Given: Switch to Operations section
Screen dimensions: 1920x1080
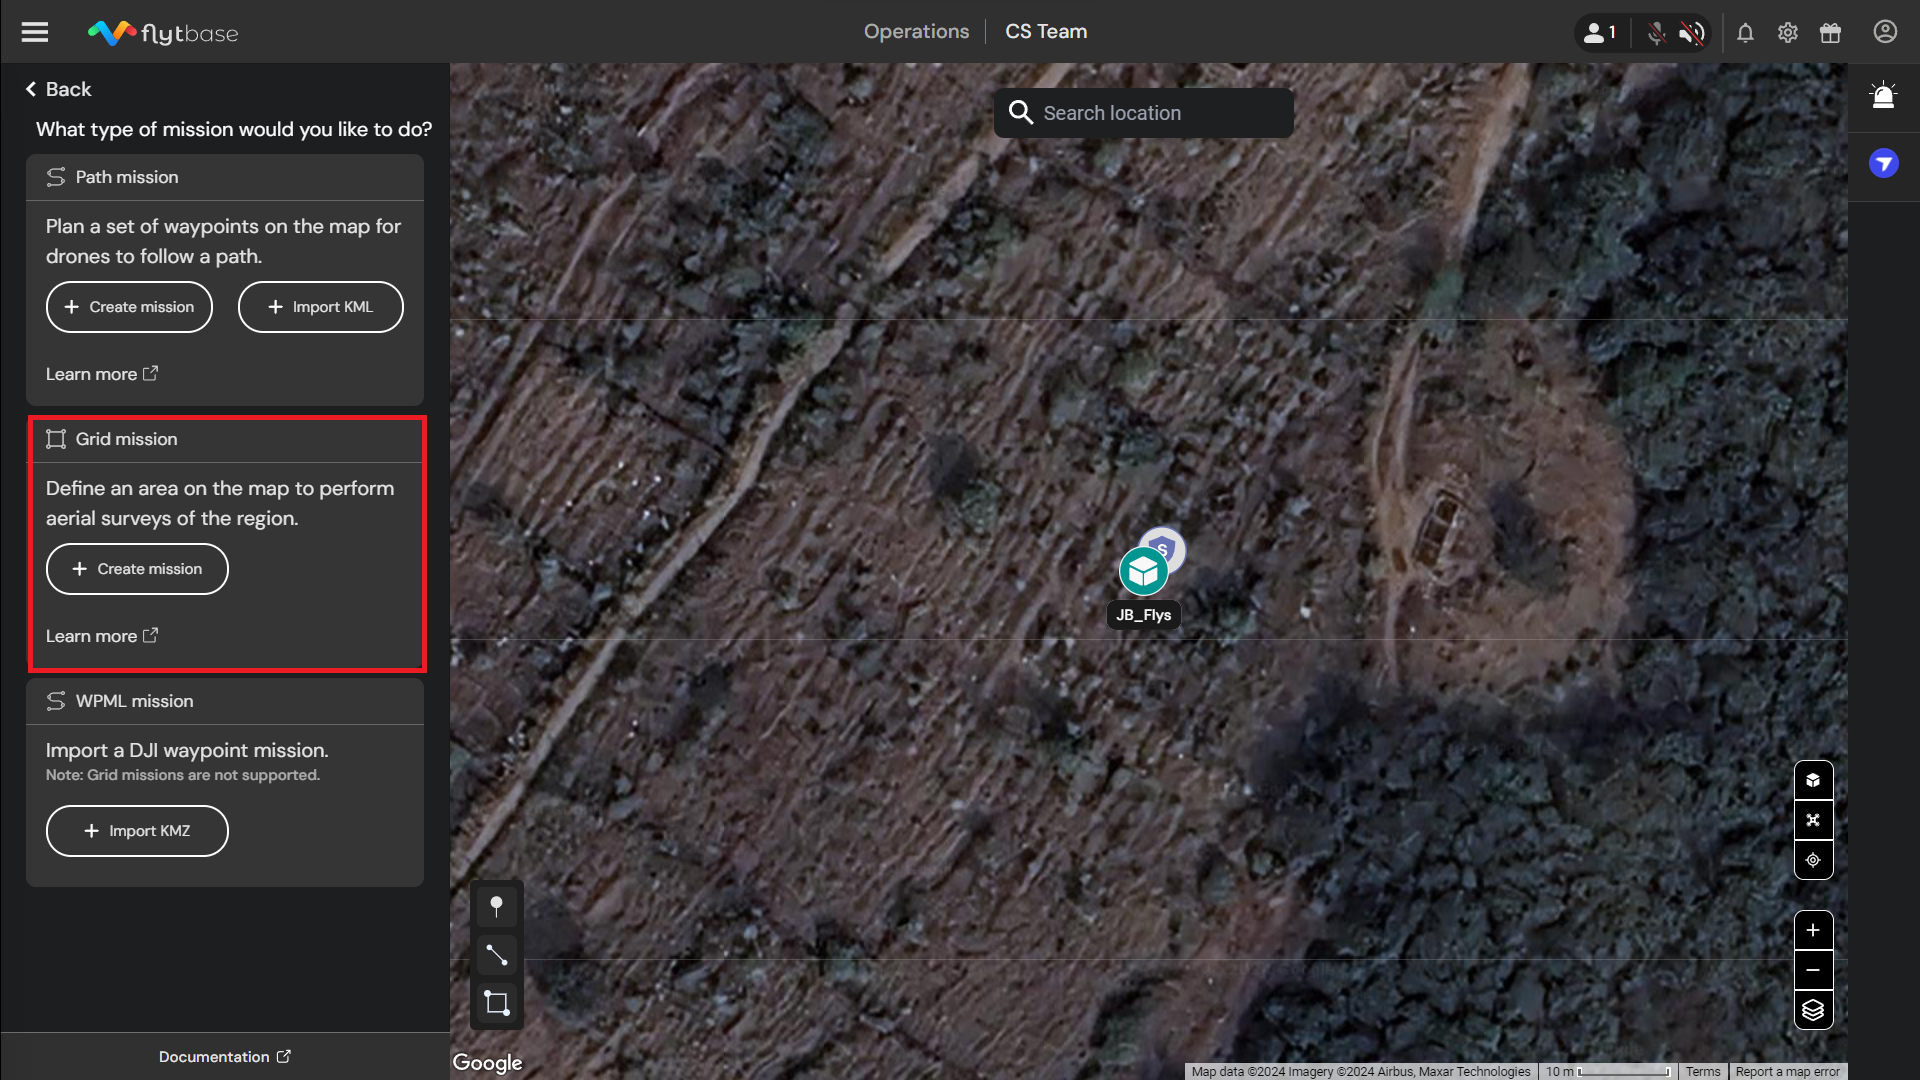Looking at the screenshot, I should [916, 31].
